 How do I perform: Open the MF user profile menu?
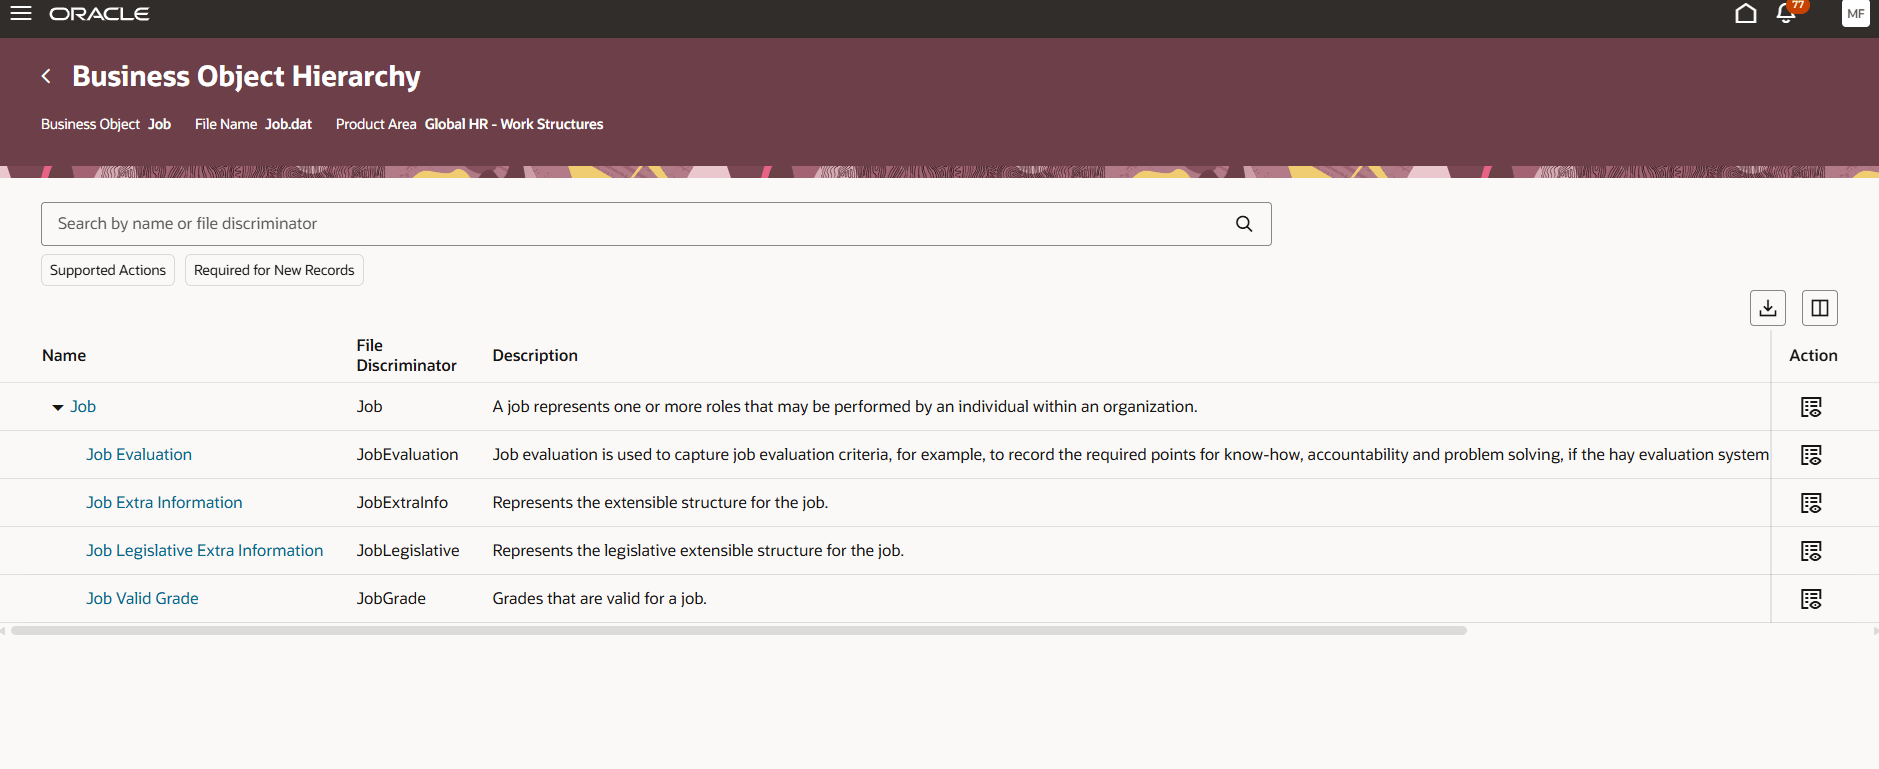[1855, 13]
